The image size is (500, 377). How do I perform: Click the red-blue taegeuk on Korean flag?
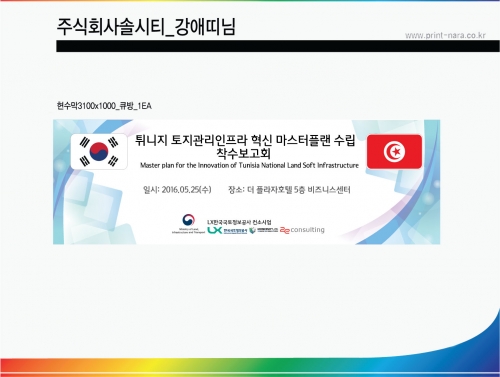point(99,151)
